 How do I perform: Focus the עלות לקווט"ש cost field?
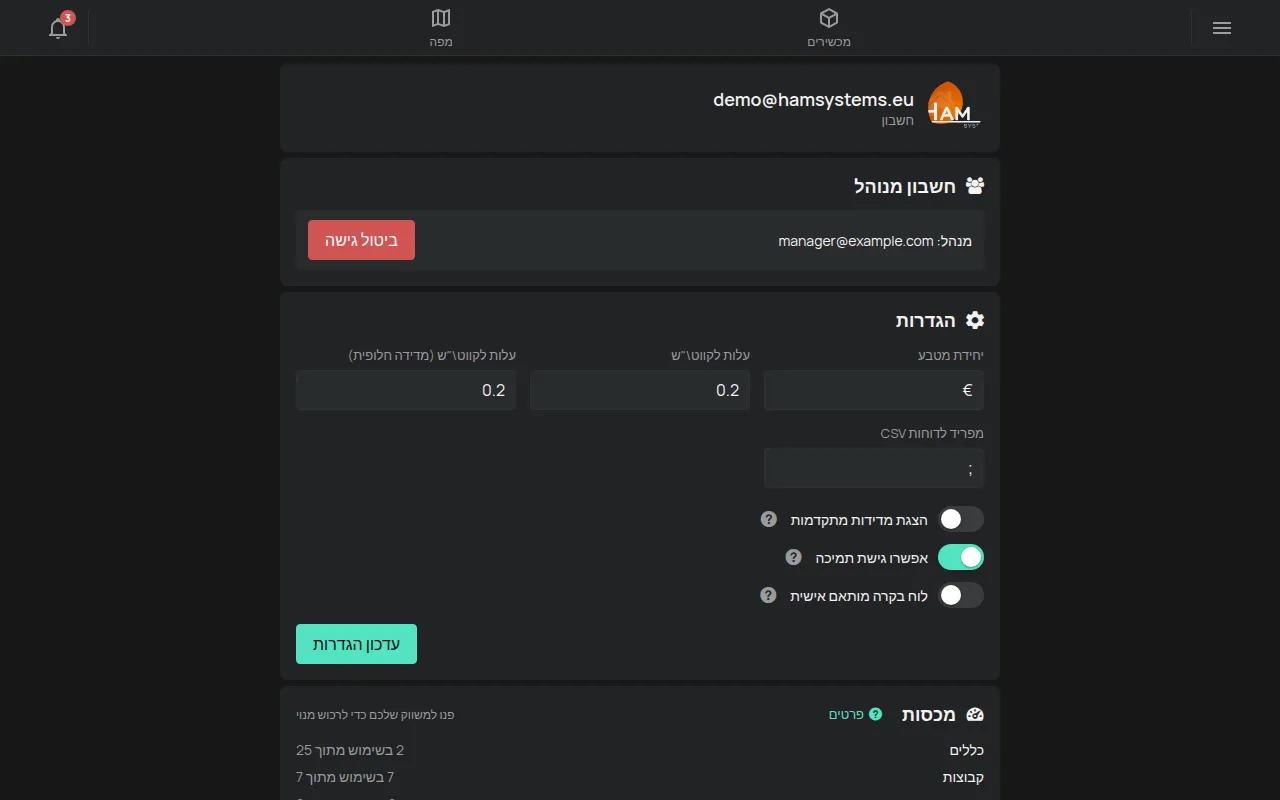640,390
